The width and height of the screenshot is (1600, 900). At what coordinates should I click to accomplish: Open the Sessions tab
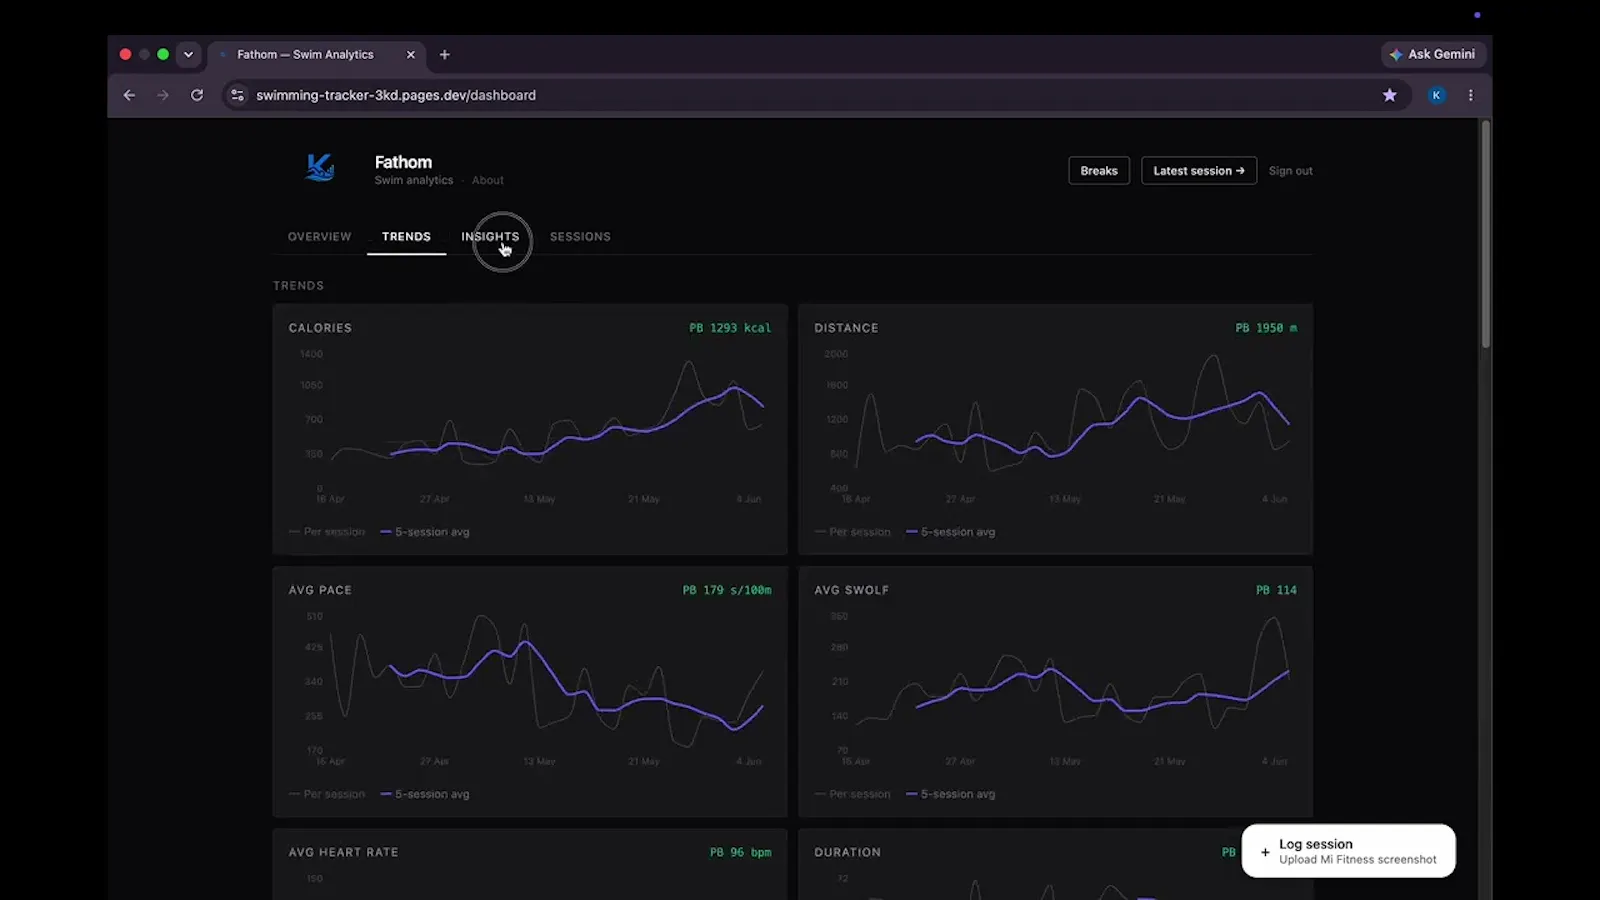pyautogui.click(x=580, y=237)
